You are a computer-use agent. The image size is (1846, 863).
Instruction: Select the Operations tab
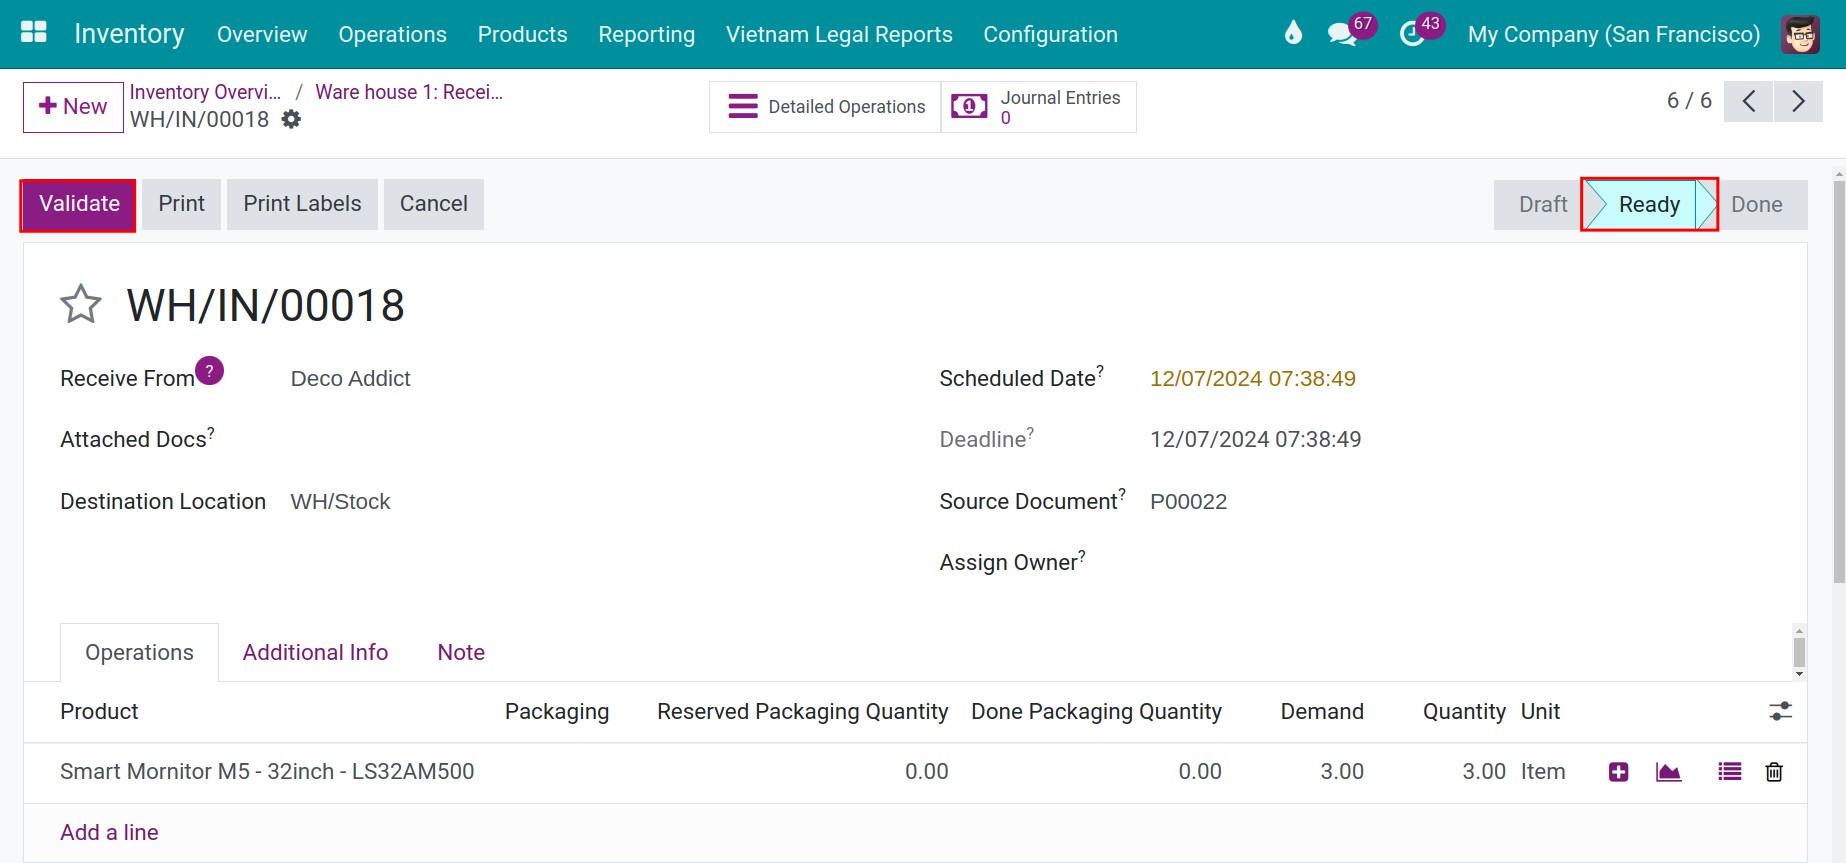(139, 652)
